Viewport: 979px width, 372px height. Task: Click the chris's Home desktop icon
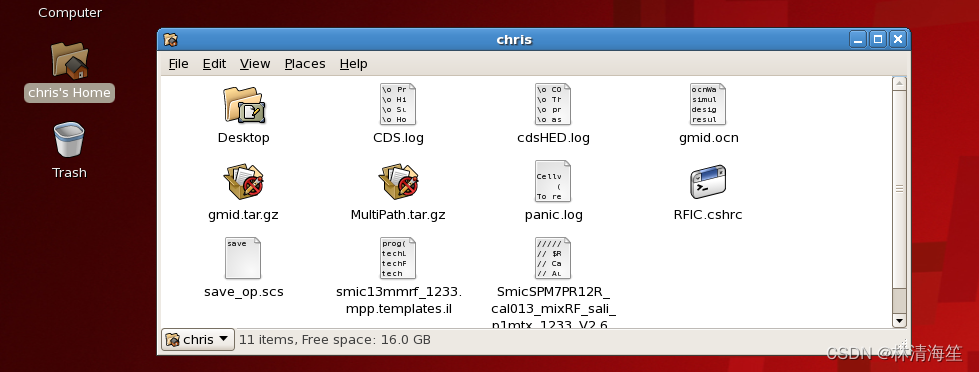[69, 72]
